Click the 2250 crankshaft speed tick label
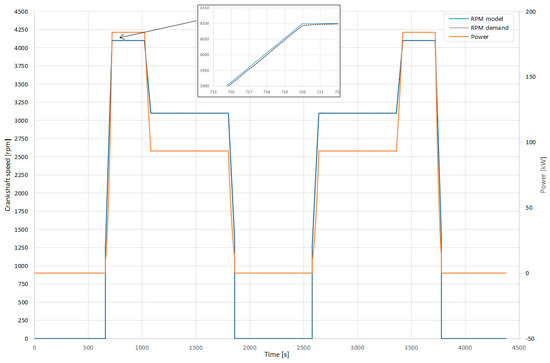550x363 pixels. 21,175
